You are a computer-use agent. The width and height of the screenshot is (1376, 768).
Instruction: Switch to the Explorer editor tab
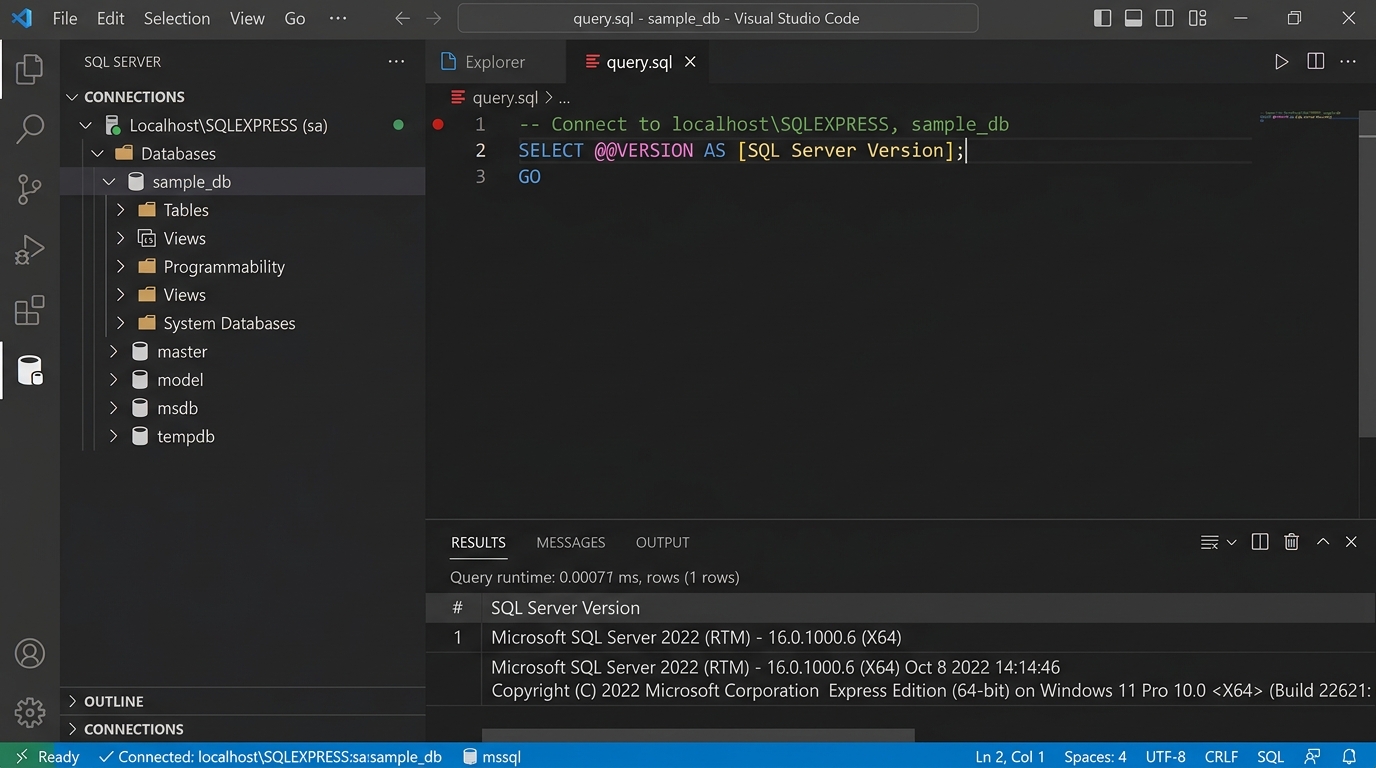point(495,62)
